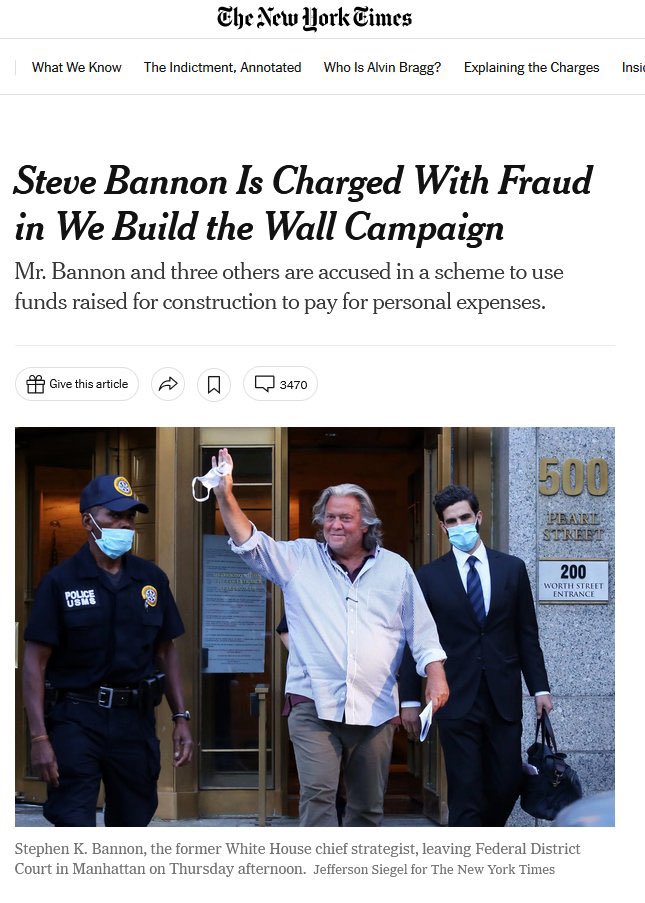Share the article via arrow icon
The width and height of the screenshot is (645, 903).
[168, 384]
